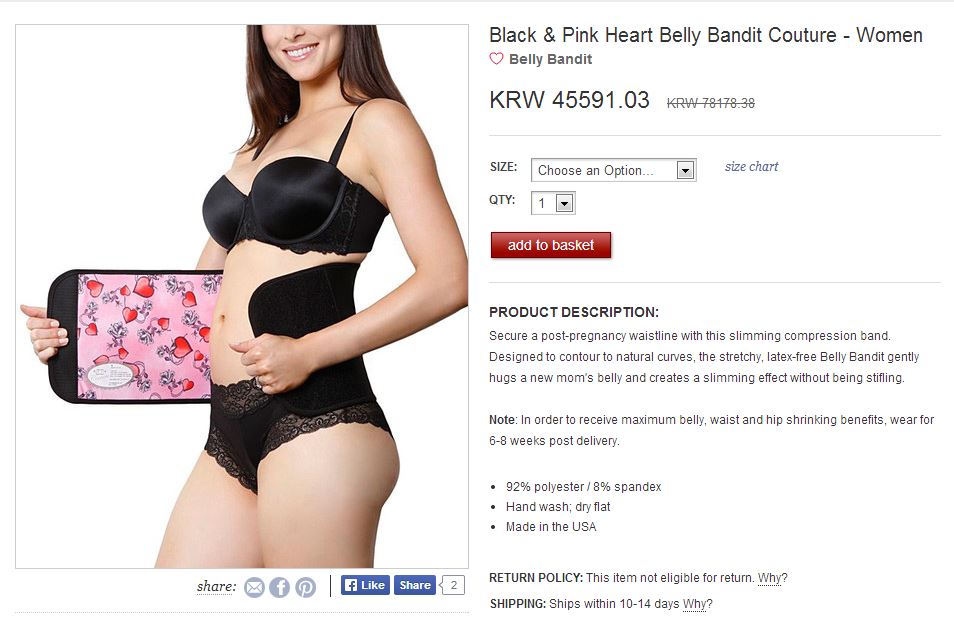This screenshot has height=619, width=954.
Task: Open the Size 'Choose an Option' dropdown
Action: [x=613, y=170]
